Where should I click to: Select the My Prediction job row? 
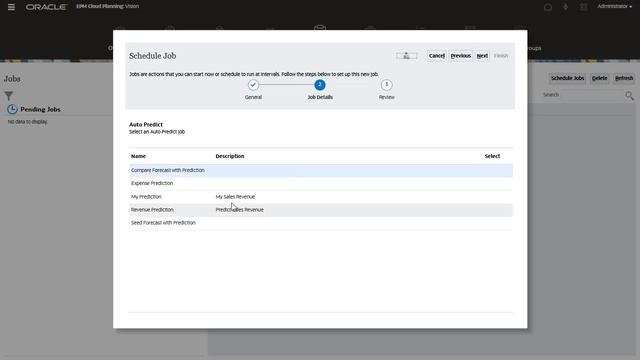pos(321,197)
